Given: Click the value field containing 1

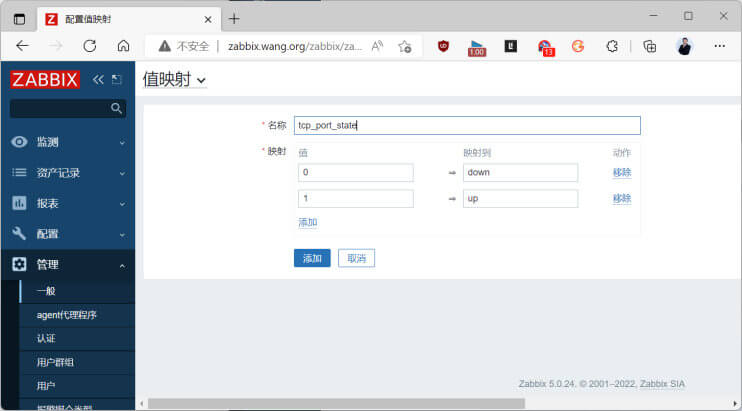Looking at the screenshot, I should pyautogui.click(x=356, y=198).
